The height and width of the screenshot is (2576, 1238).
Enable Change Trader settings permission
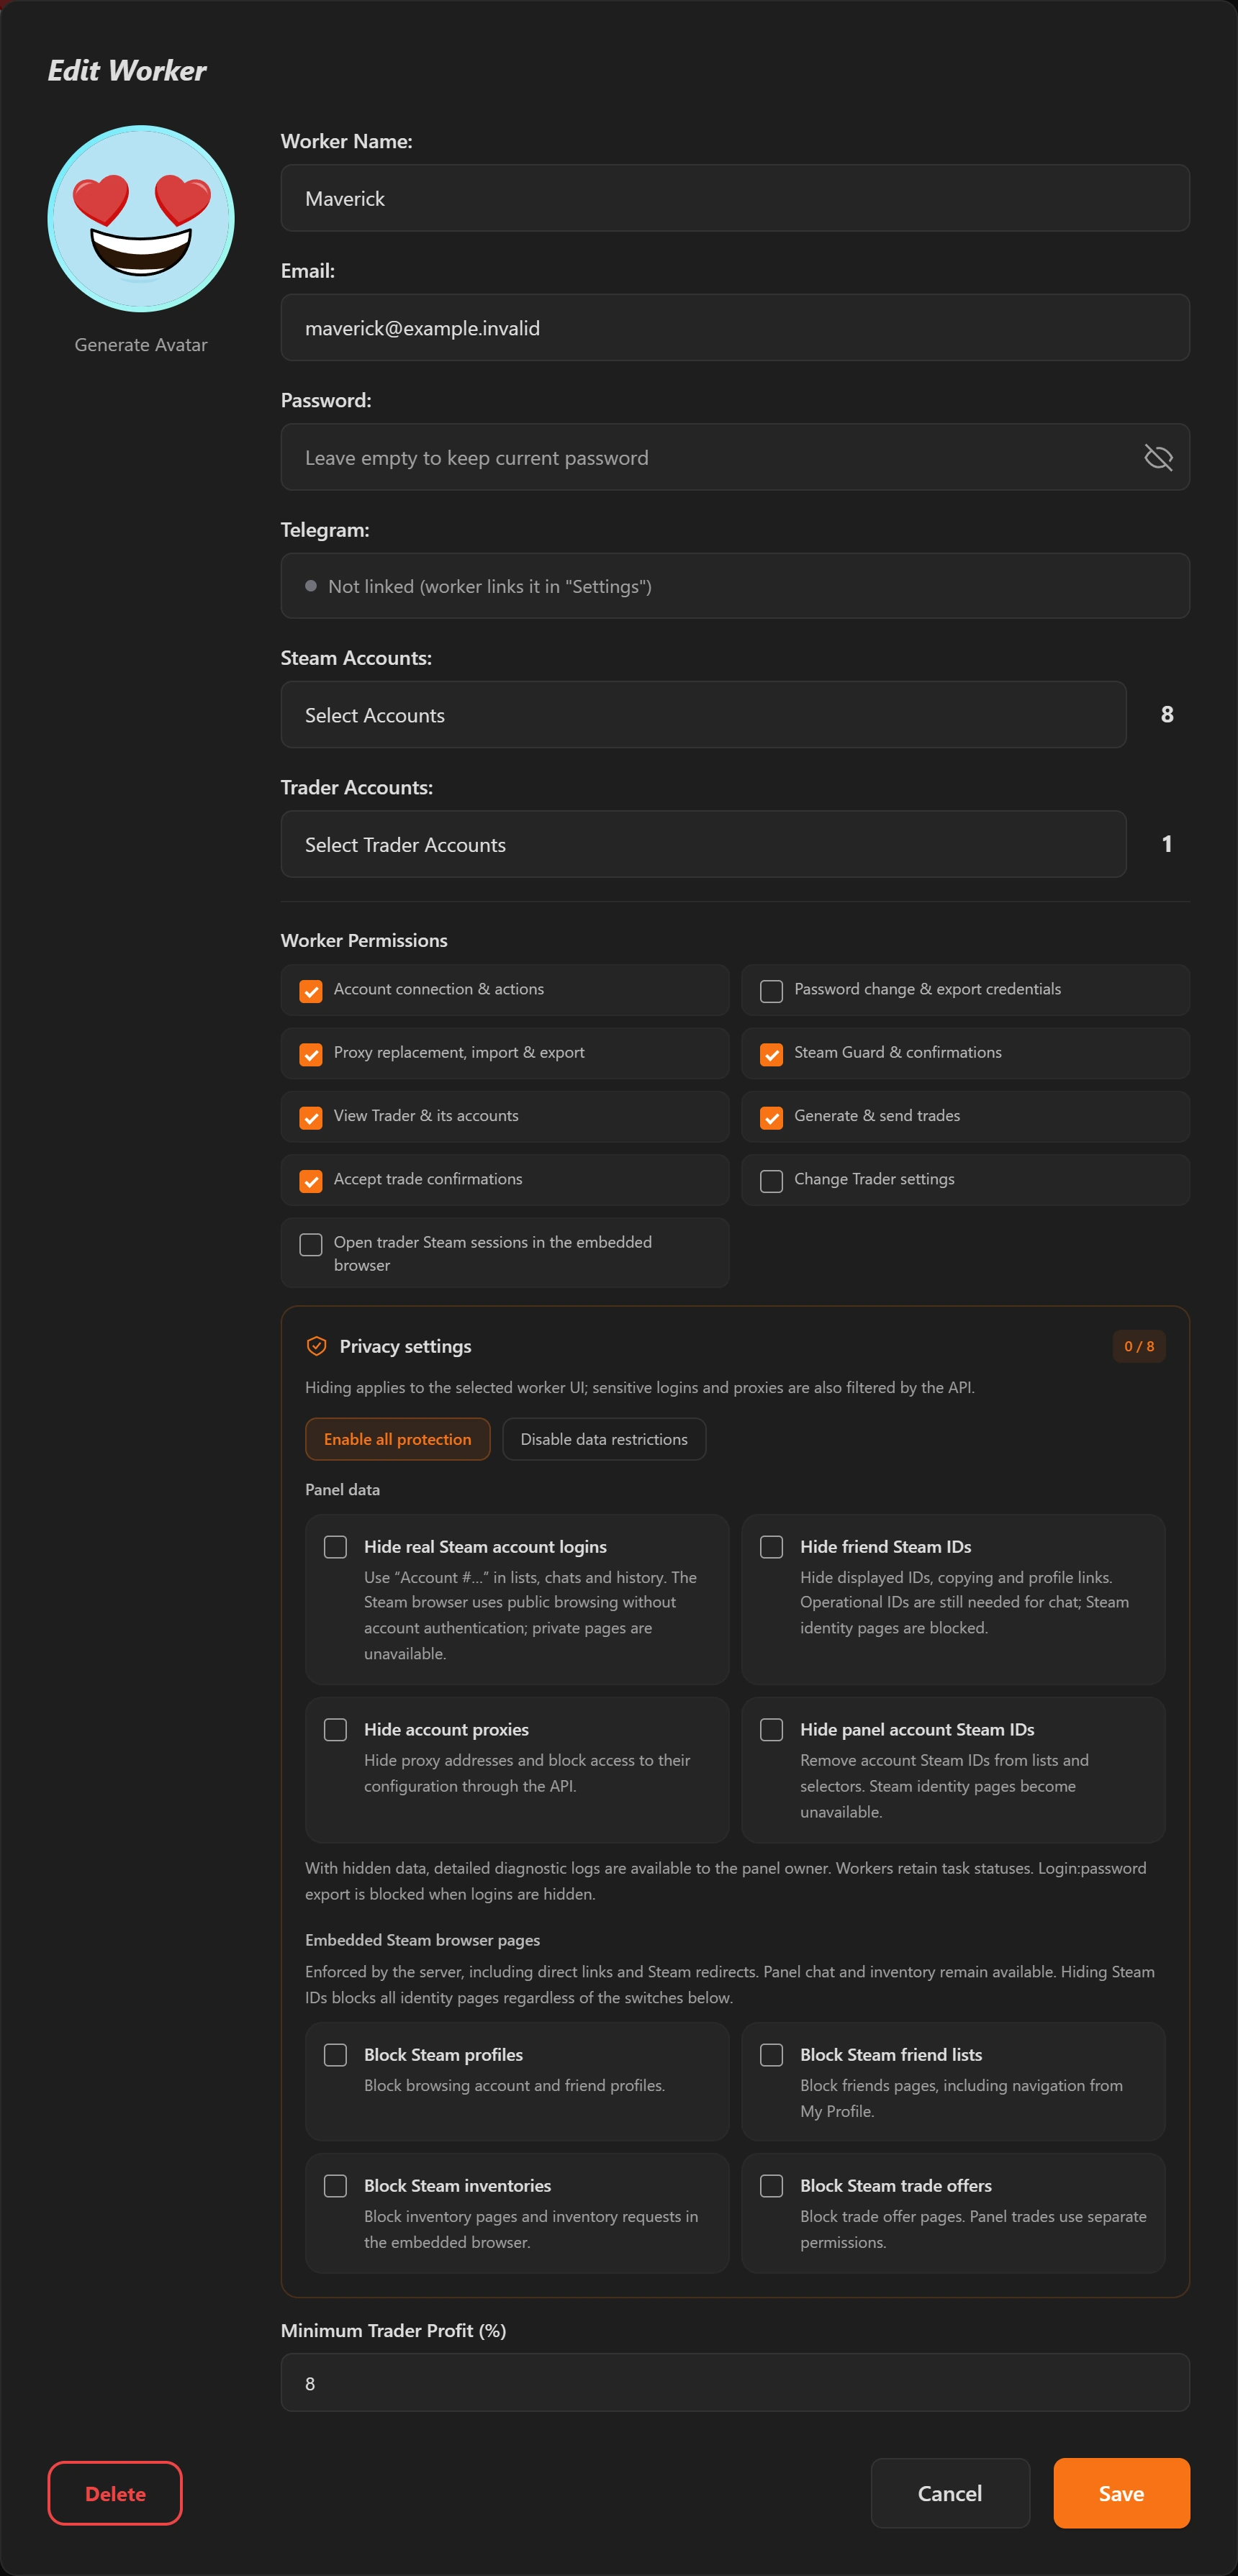(771, 1181)
